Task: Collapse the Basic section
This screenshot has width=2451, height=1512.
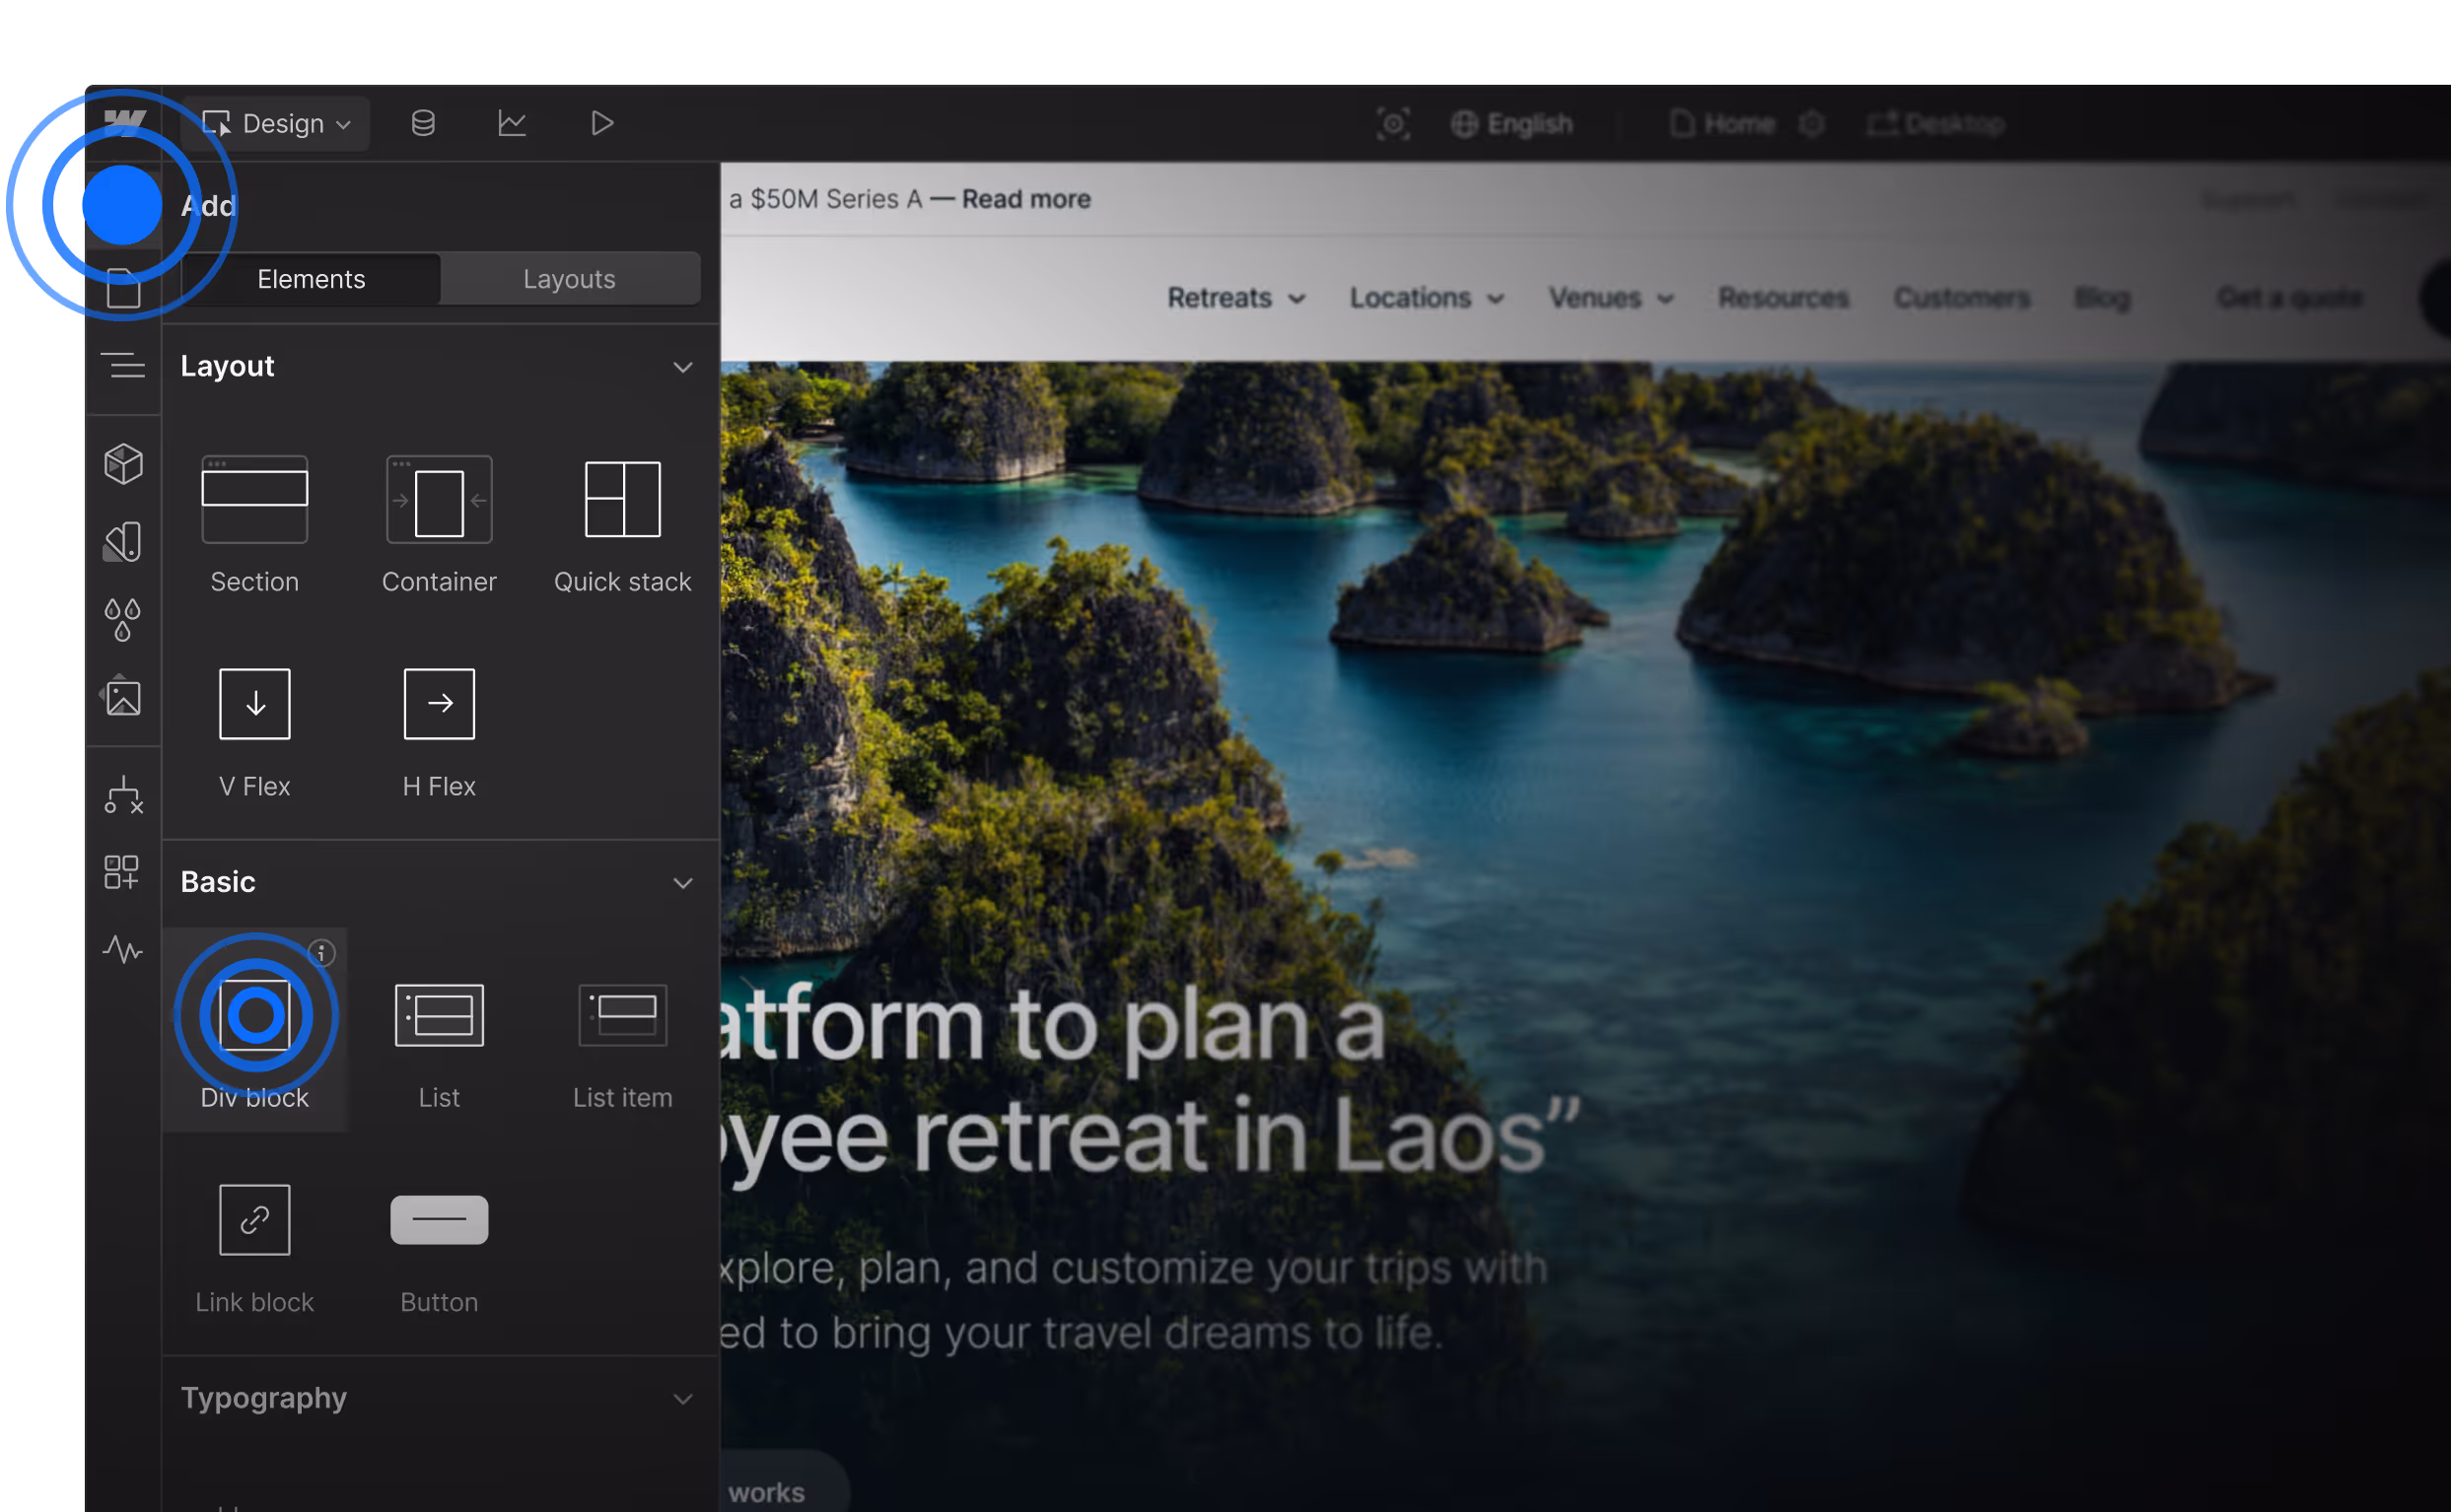Action: (x=682, y=883)
